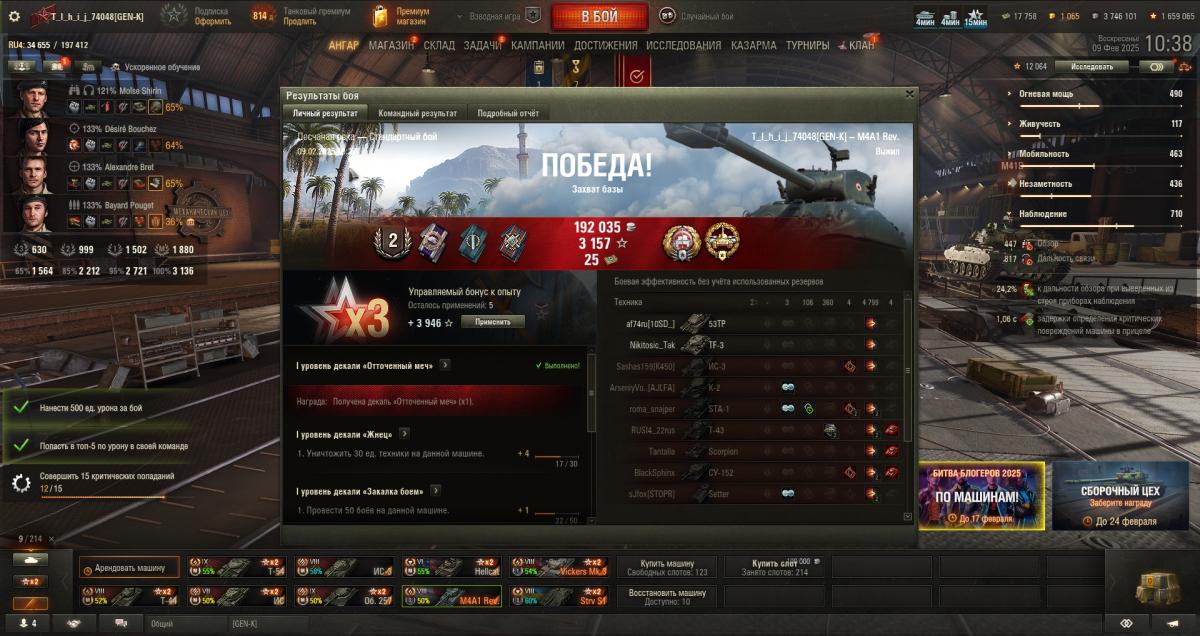
Task: Click the x2 bonus carousel filter icon
Action: coord(30,581)
